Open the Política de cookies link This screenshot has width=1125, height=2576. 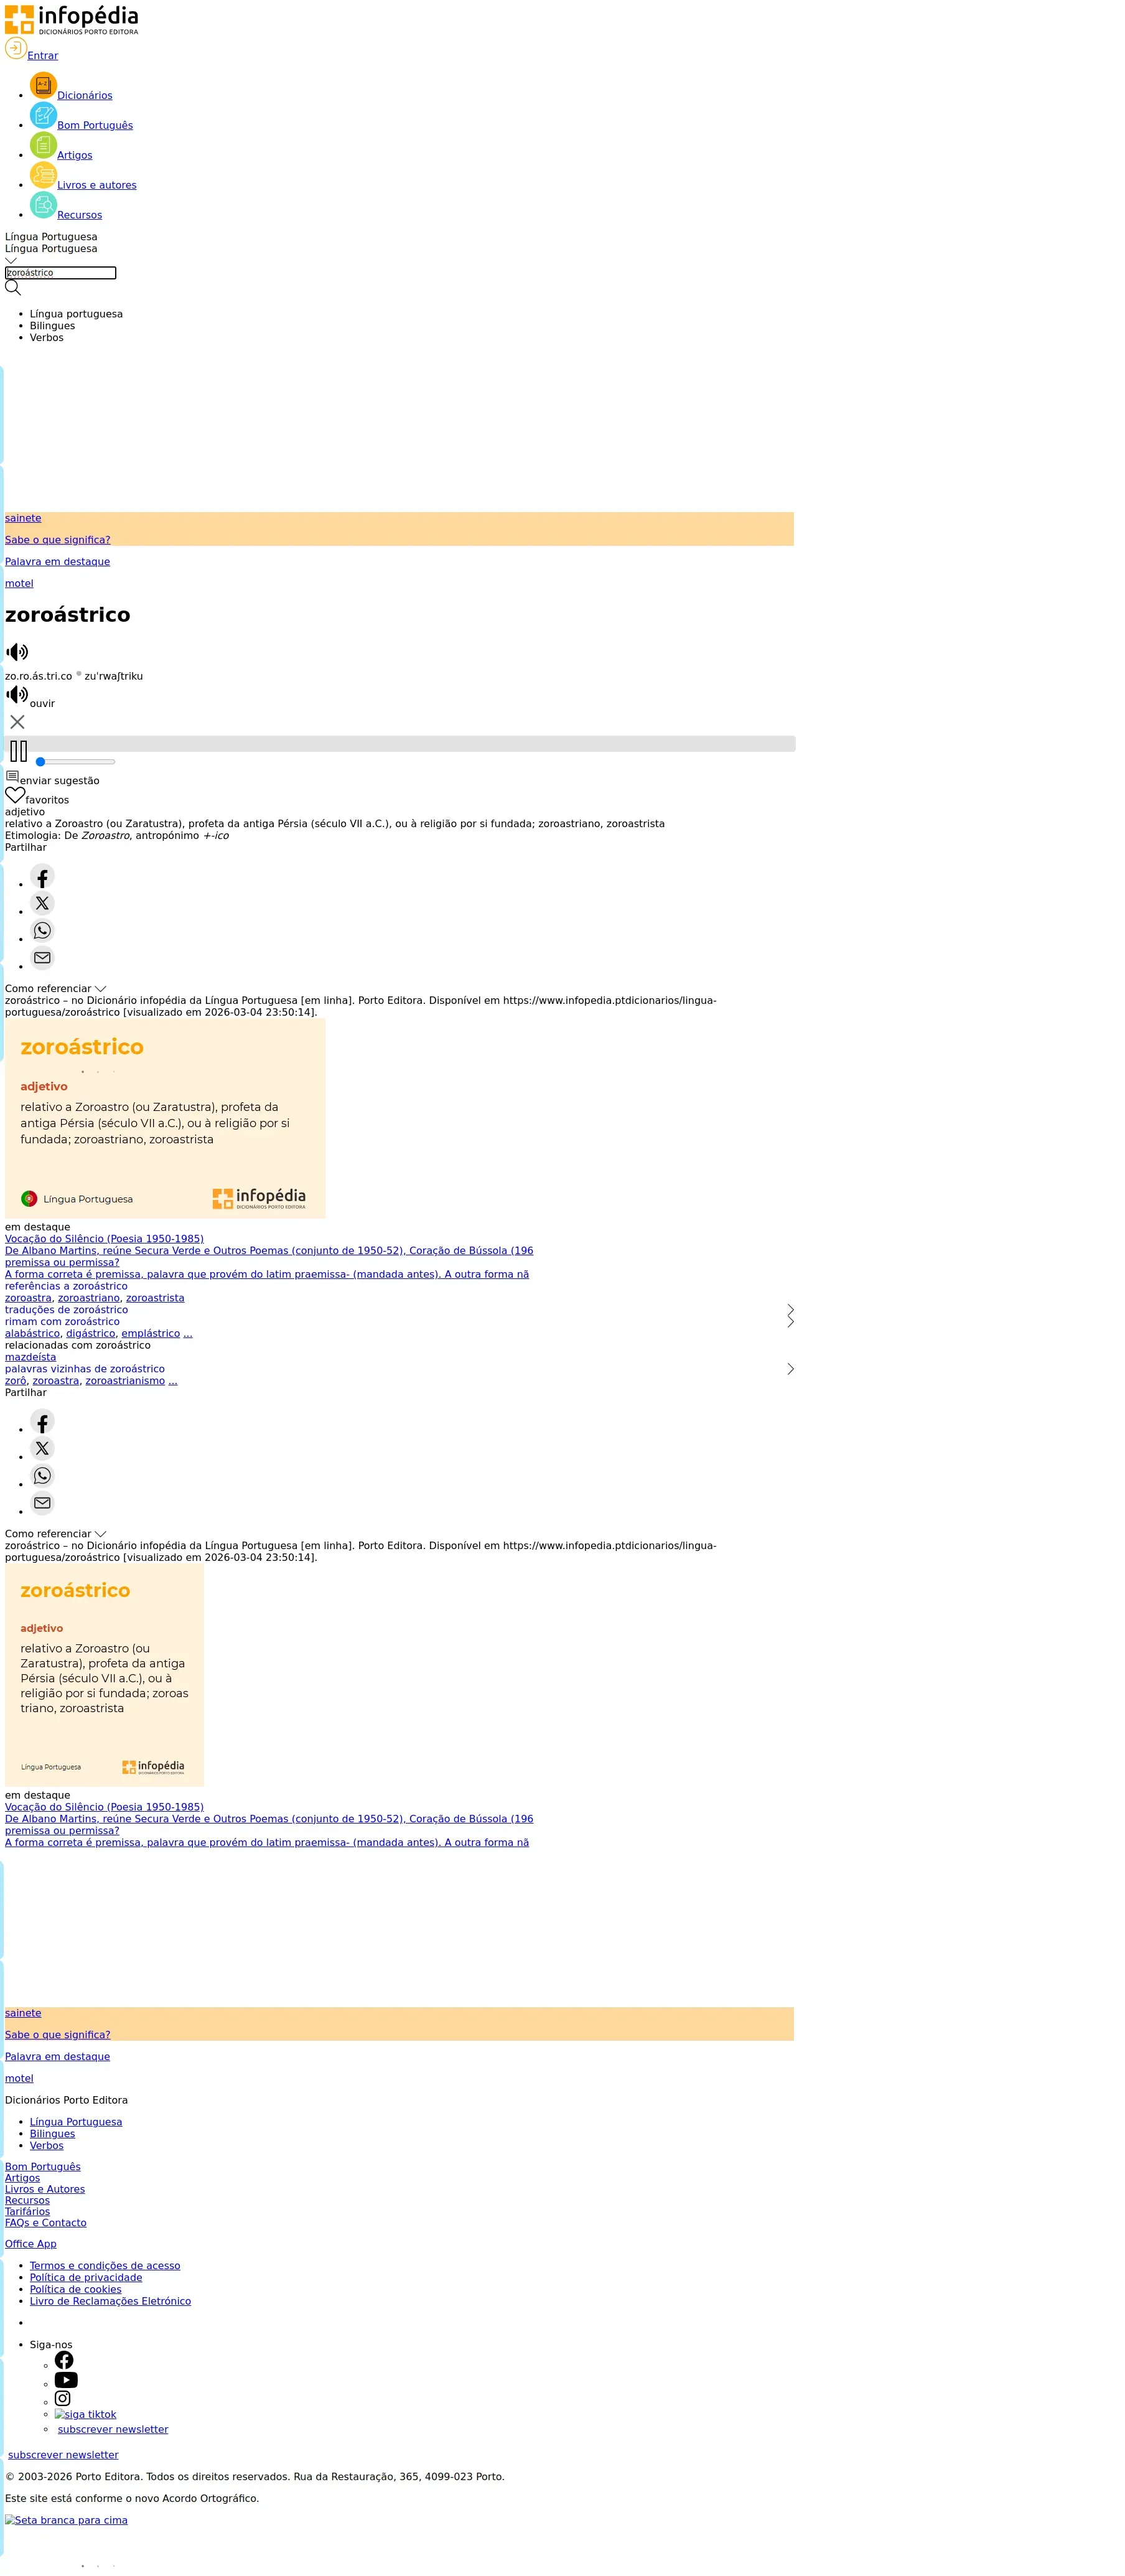coord(76,2290)
